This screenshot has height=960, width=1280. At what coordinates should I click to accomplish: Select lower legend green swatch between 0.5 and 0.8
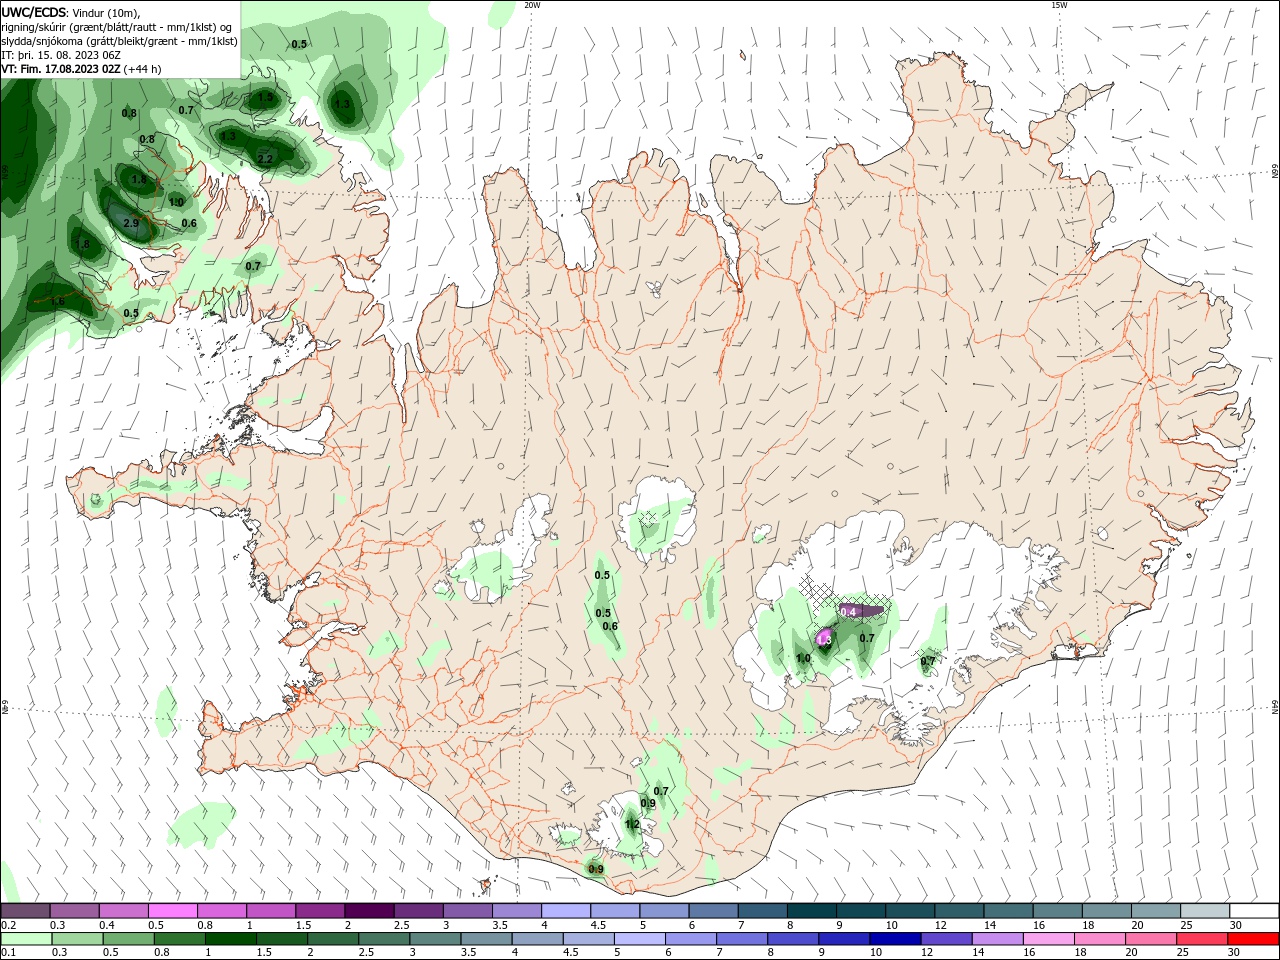click(x=128, y=939)
